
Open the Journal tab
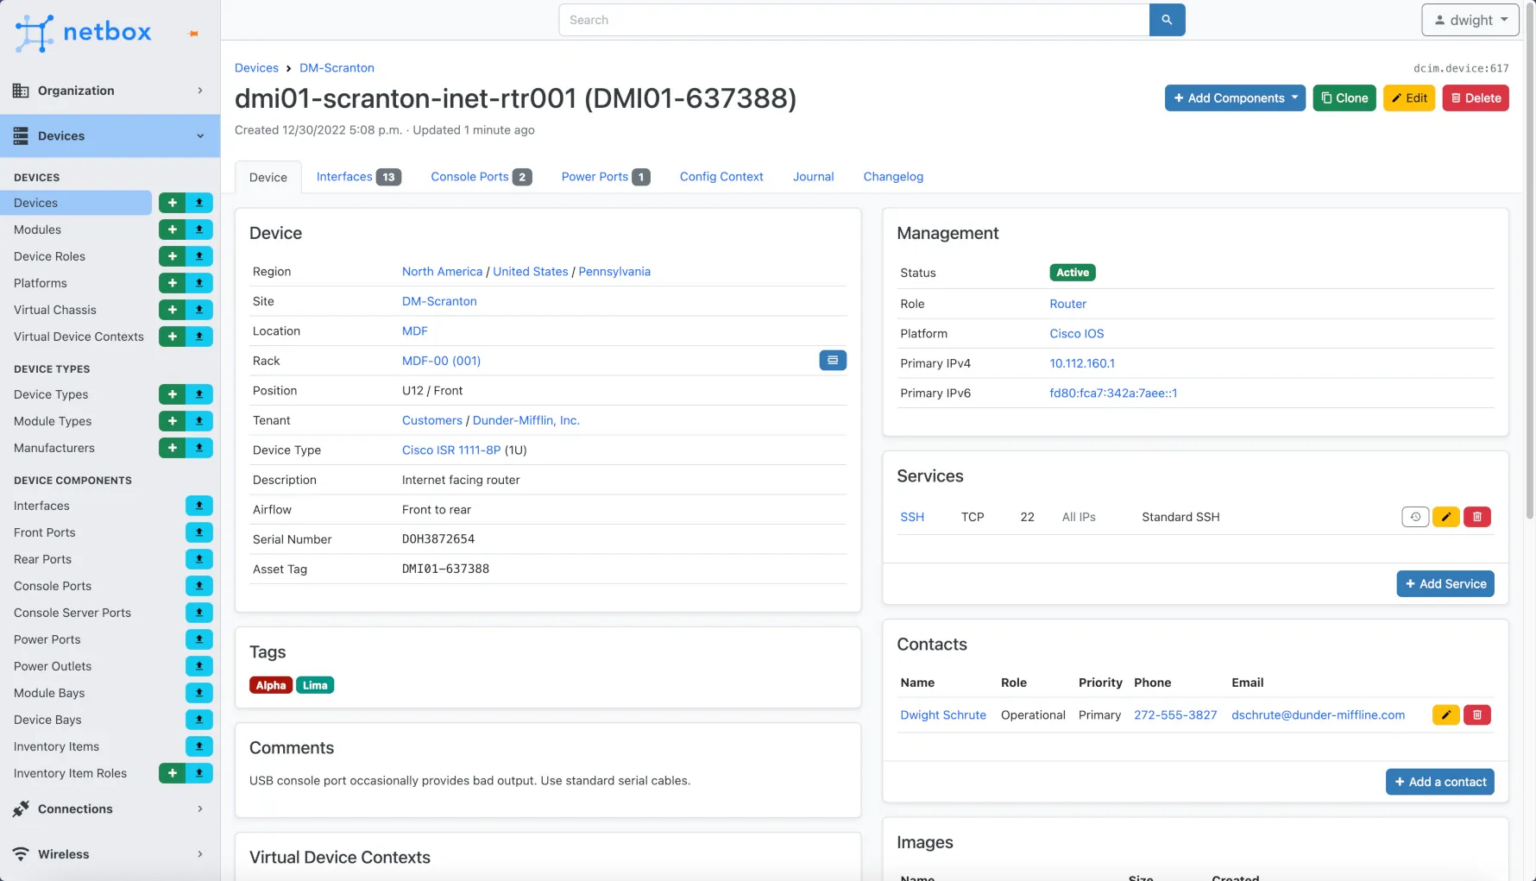813,176
